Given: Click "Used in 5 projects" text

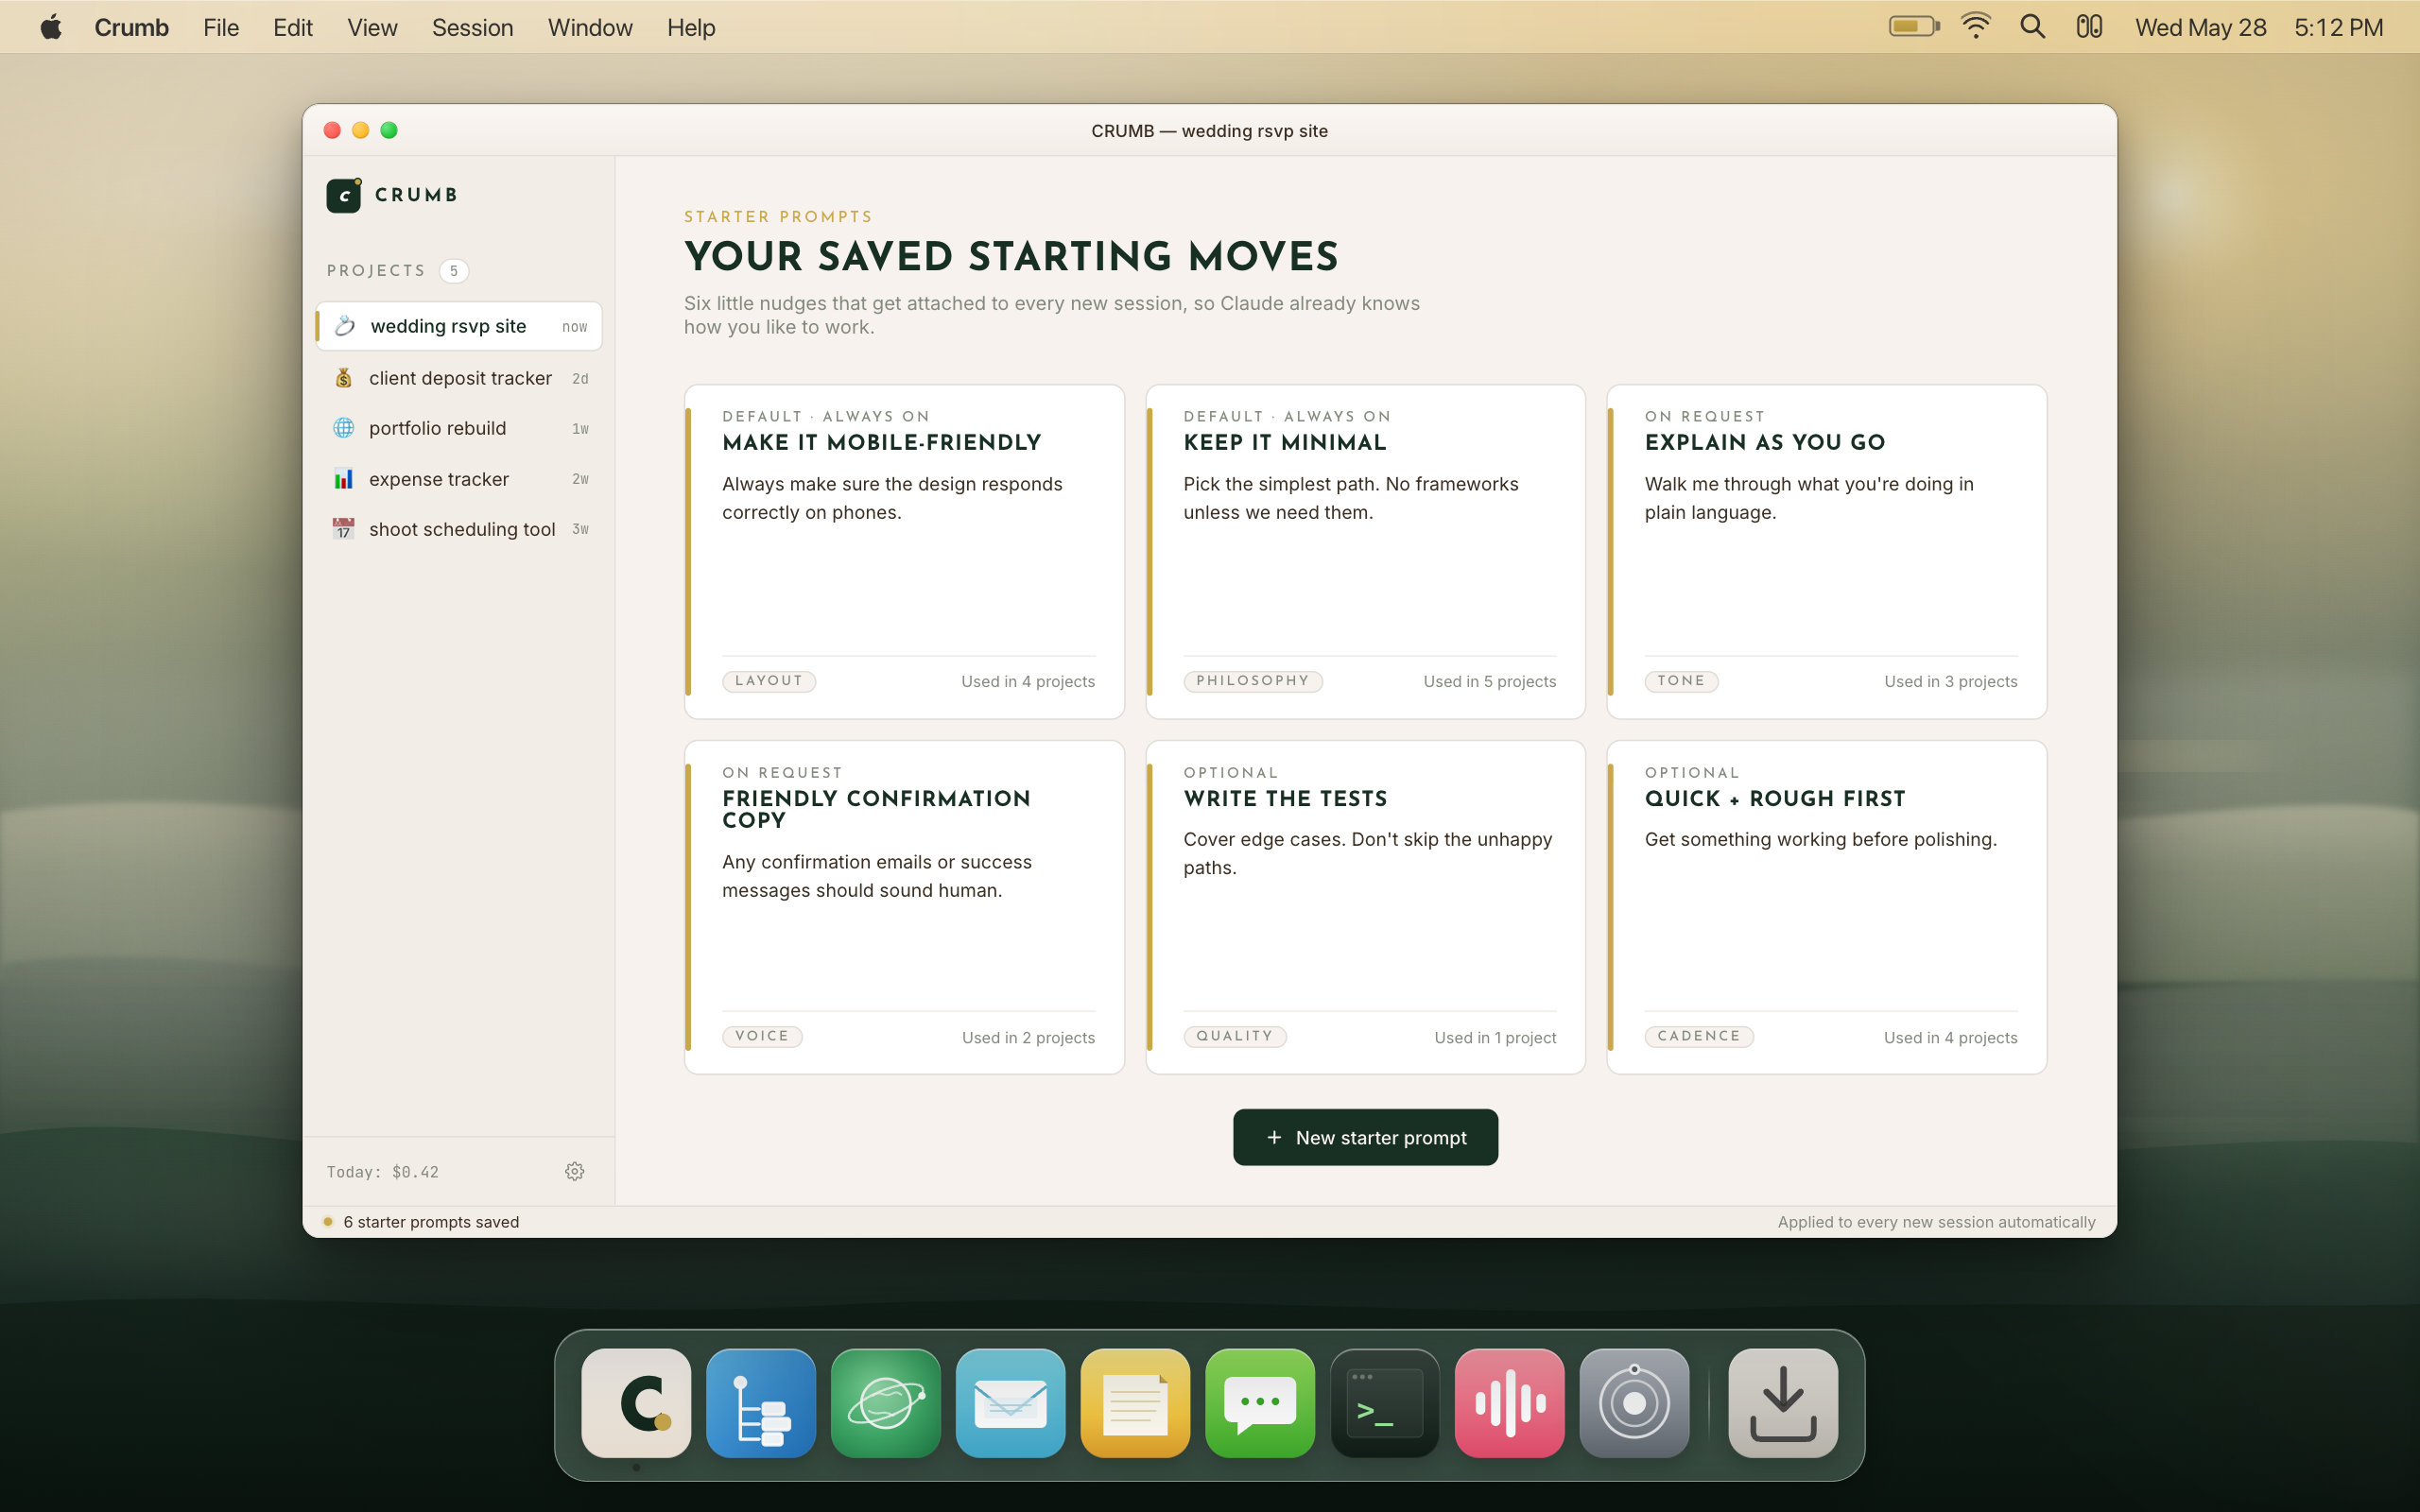Looking at the screenshot, I should click(1489, 681).
